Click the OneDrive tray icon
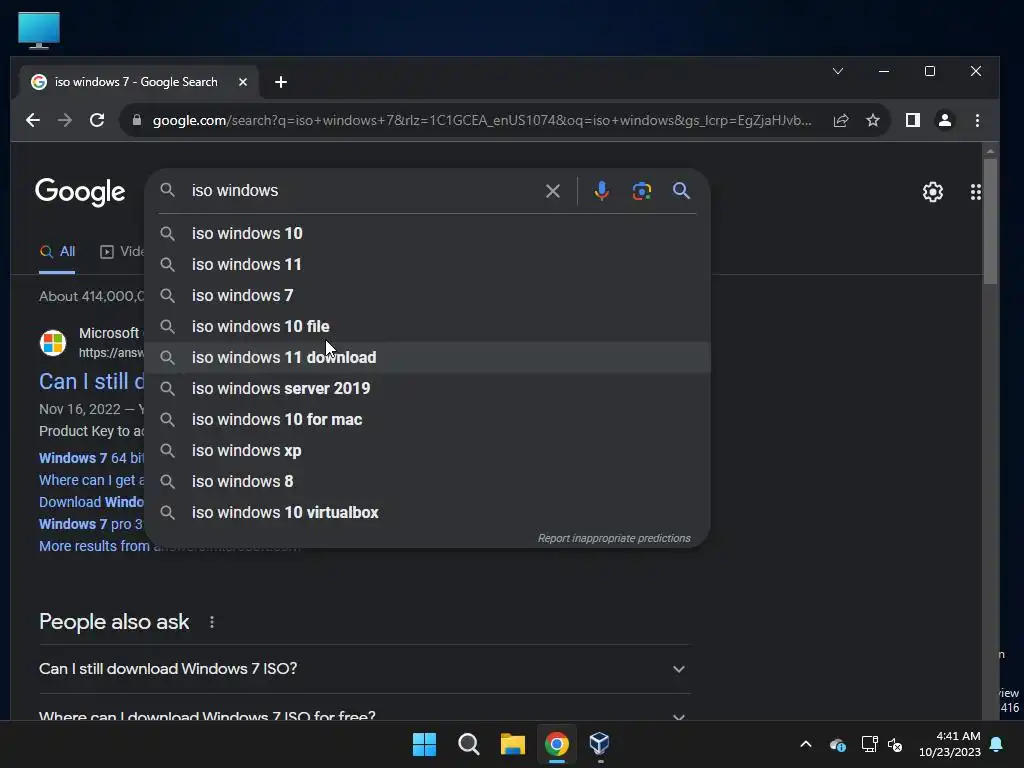Screen dimensions: 1024x768 click(837, 744)
